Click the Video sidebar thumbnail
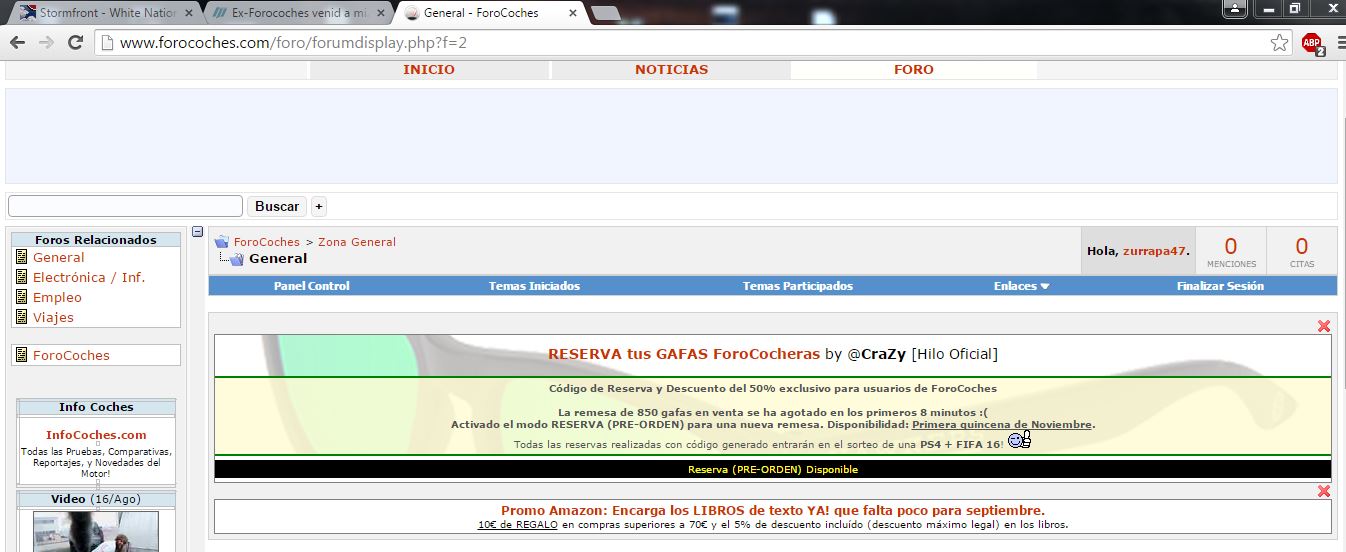This screenshot has height=552, width=1346. [96, 531]
